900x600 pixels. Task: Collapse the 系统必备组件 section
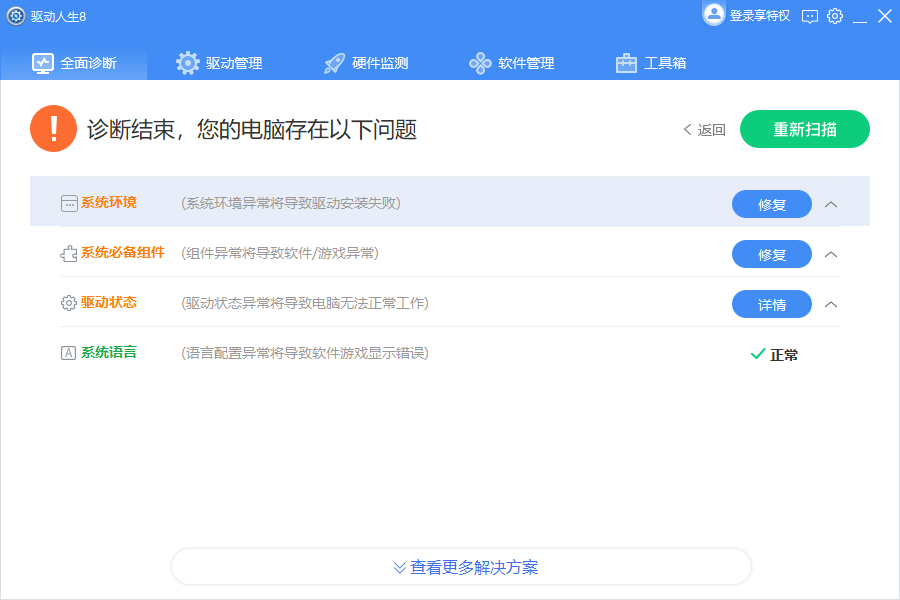(x=831, y=253)
